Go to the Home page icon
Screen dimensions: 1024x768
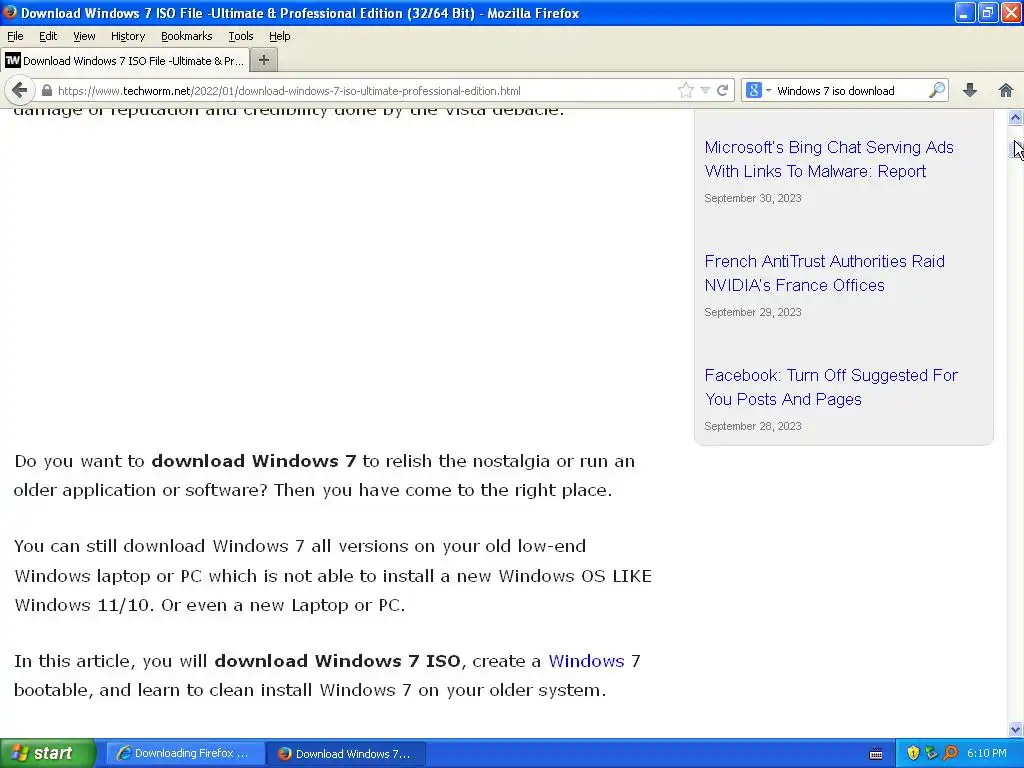click(1006, 90)
